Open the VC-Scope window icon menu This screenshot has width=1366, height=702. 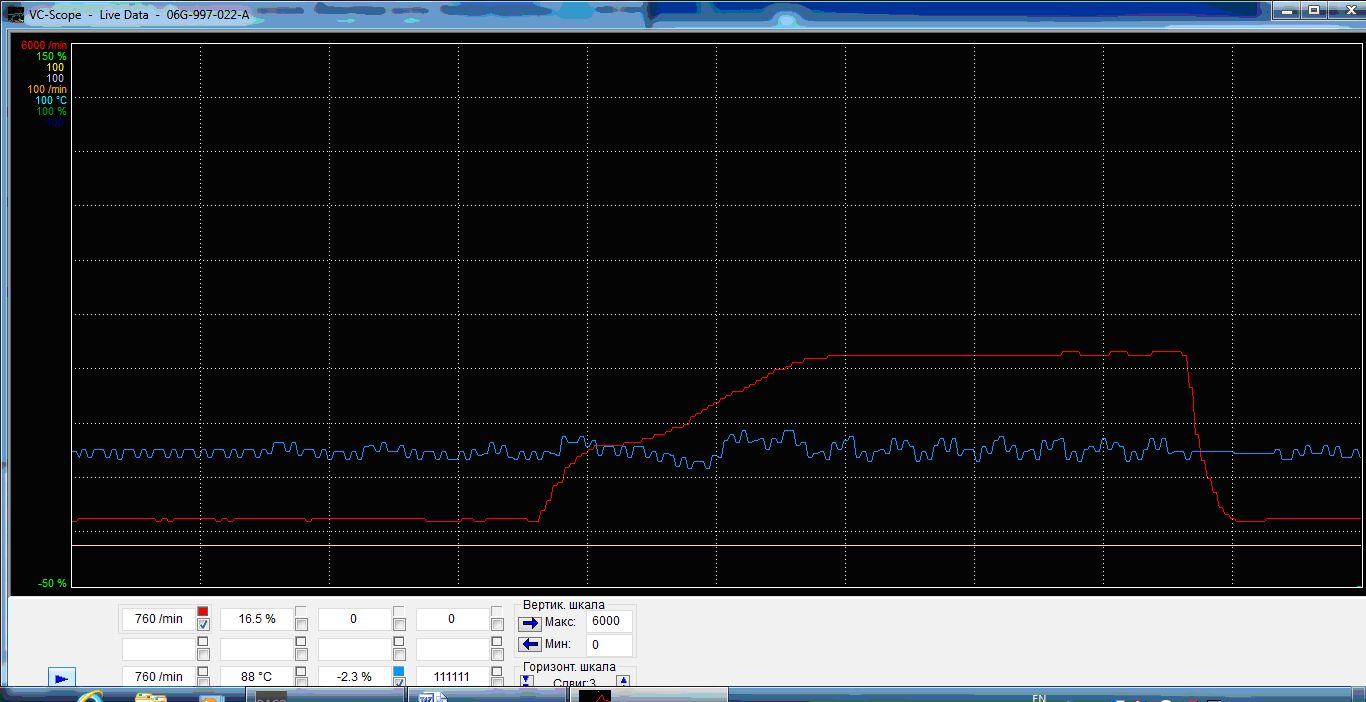tap(15, 15)
